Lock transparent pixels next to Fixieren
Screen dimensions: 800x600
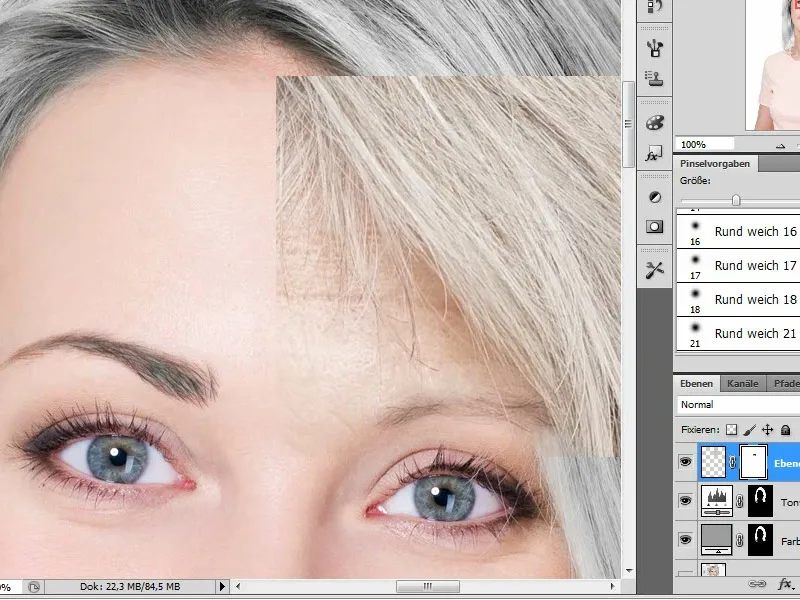pos(731,430)
